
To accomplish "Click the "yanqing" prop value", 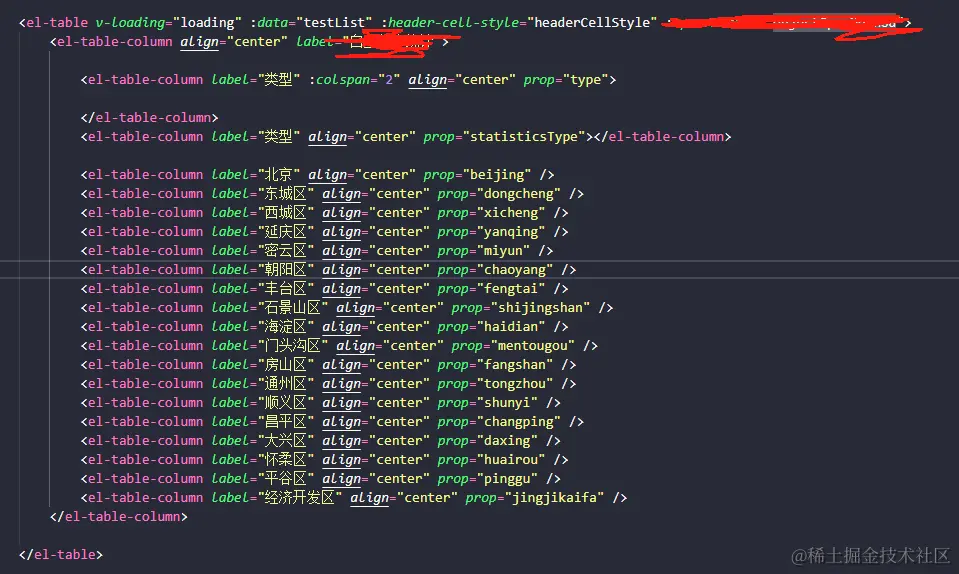I will coord(511,231).
